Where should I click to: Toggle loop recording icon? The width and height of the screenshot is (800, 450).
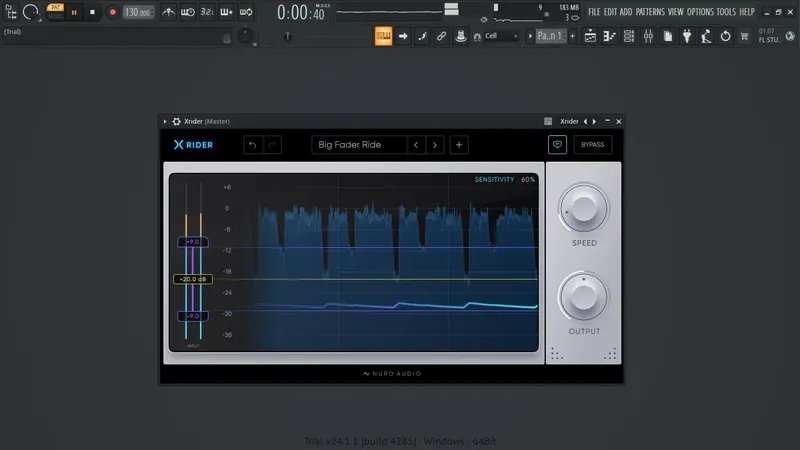pos(246,12)
